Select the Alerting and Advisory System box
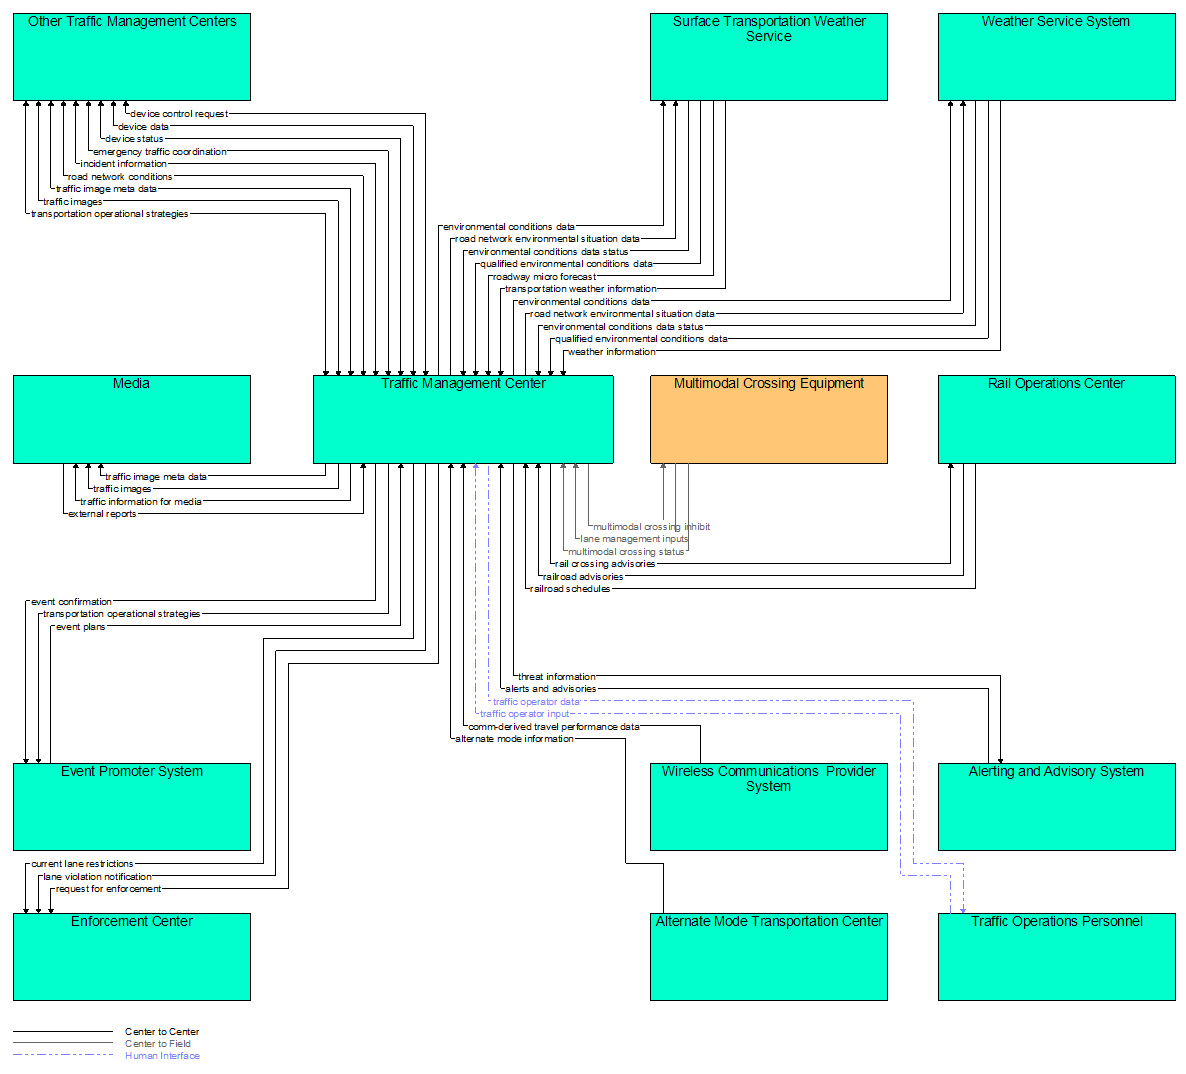 pyautogui.click(x=1057, y=807)
